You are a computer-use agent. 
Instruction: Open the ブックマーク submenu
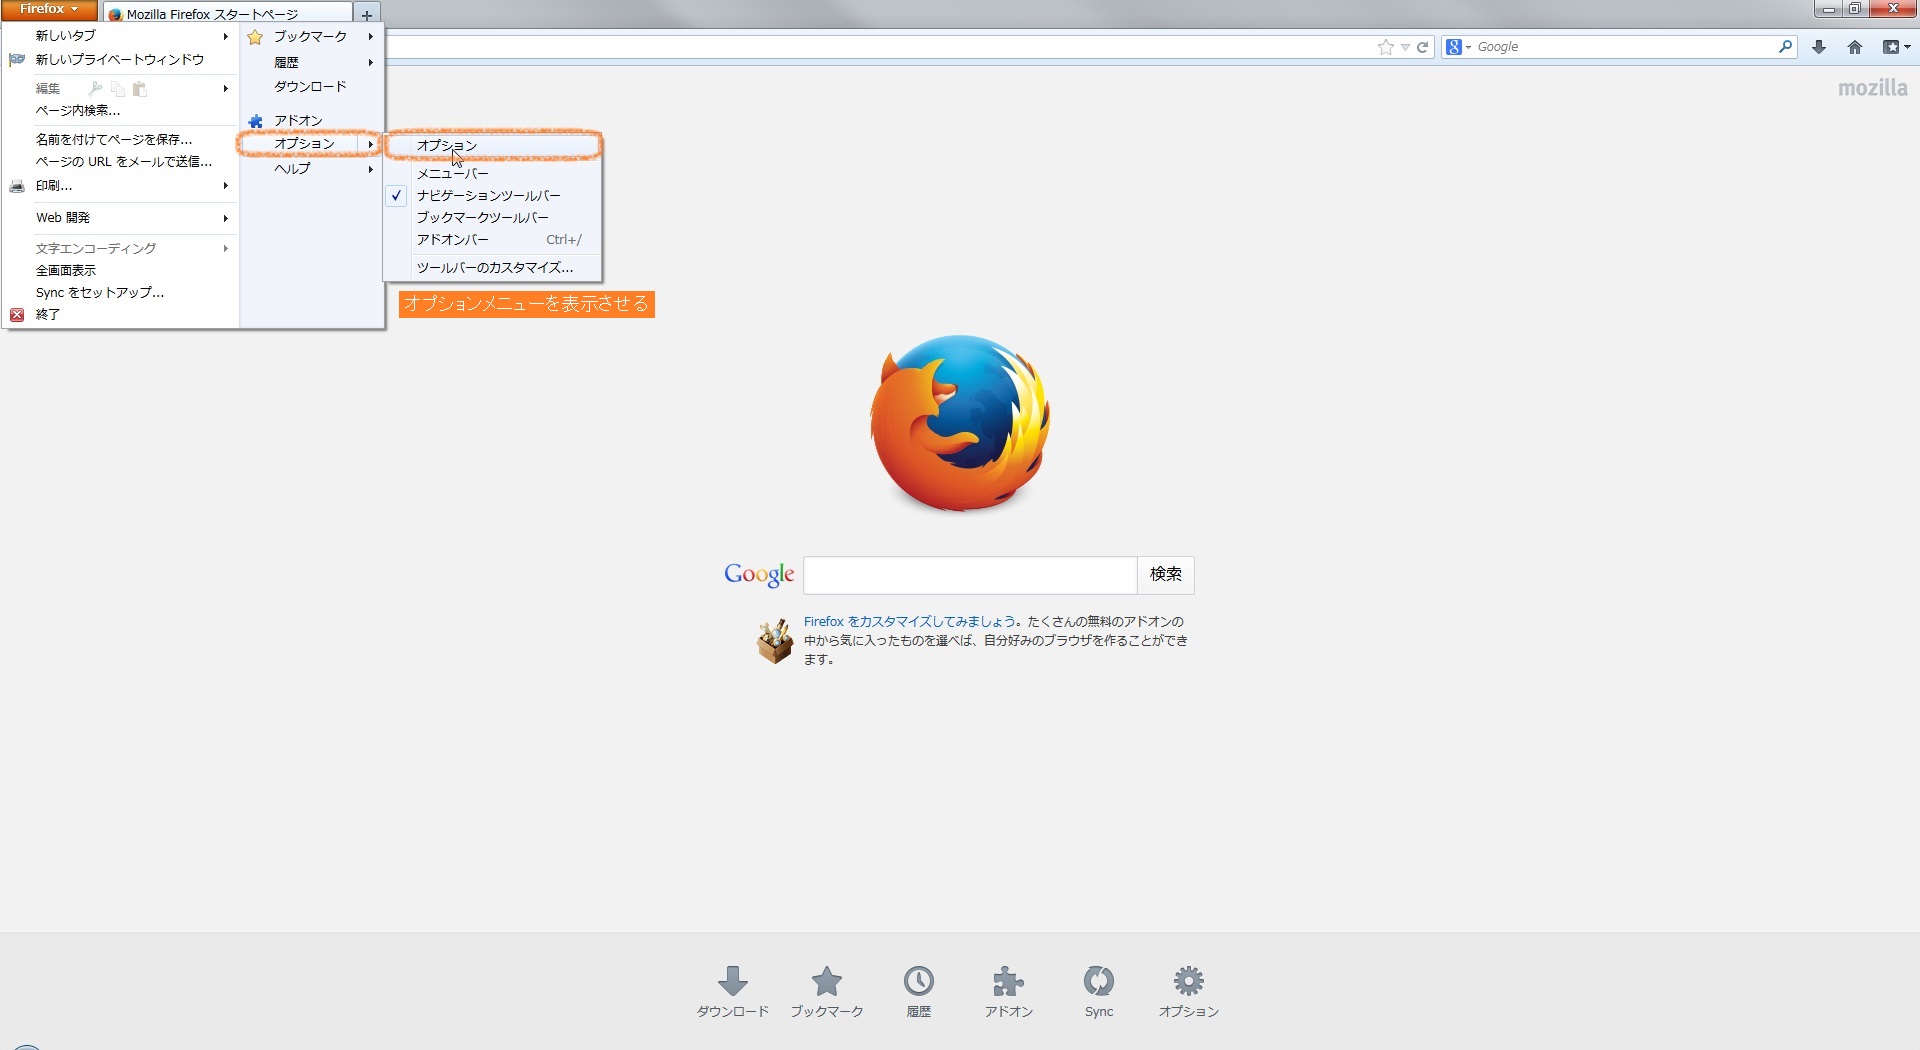[311, 37]
